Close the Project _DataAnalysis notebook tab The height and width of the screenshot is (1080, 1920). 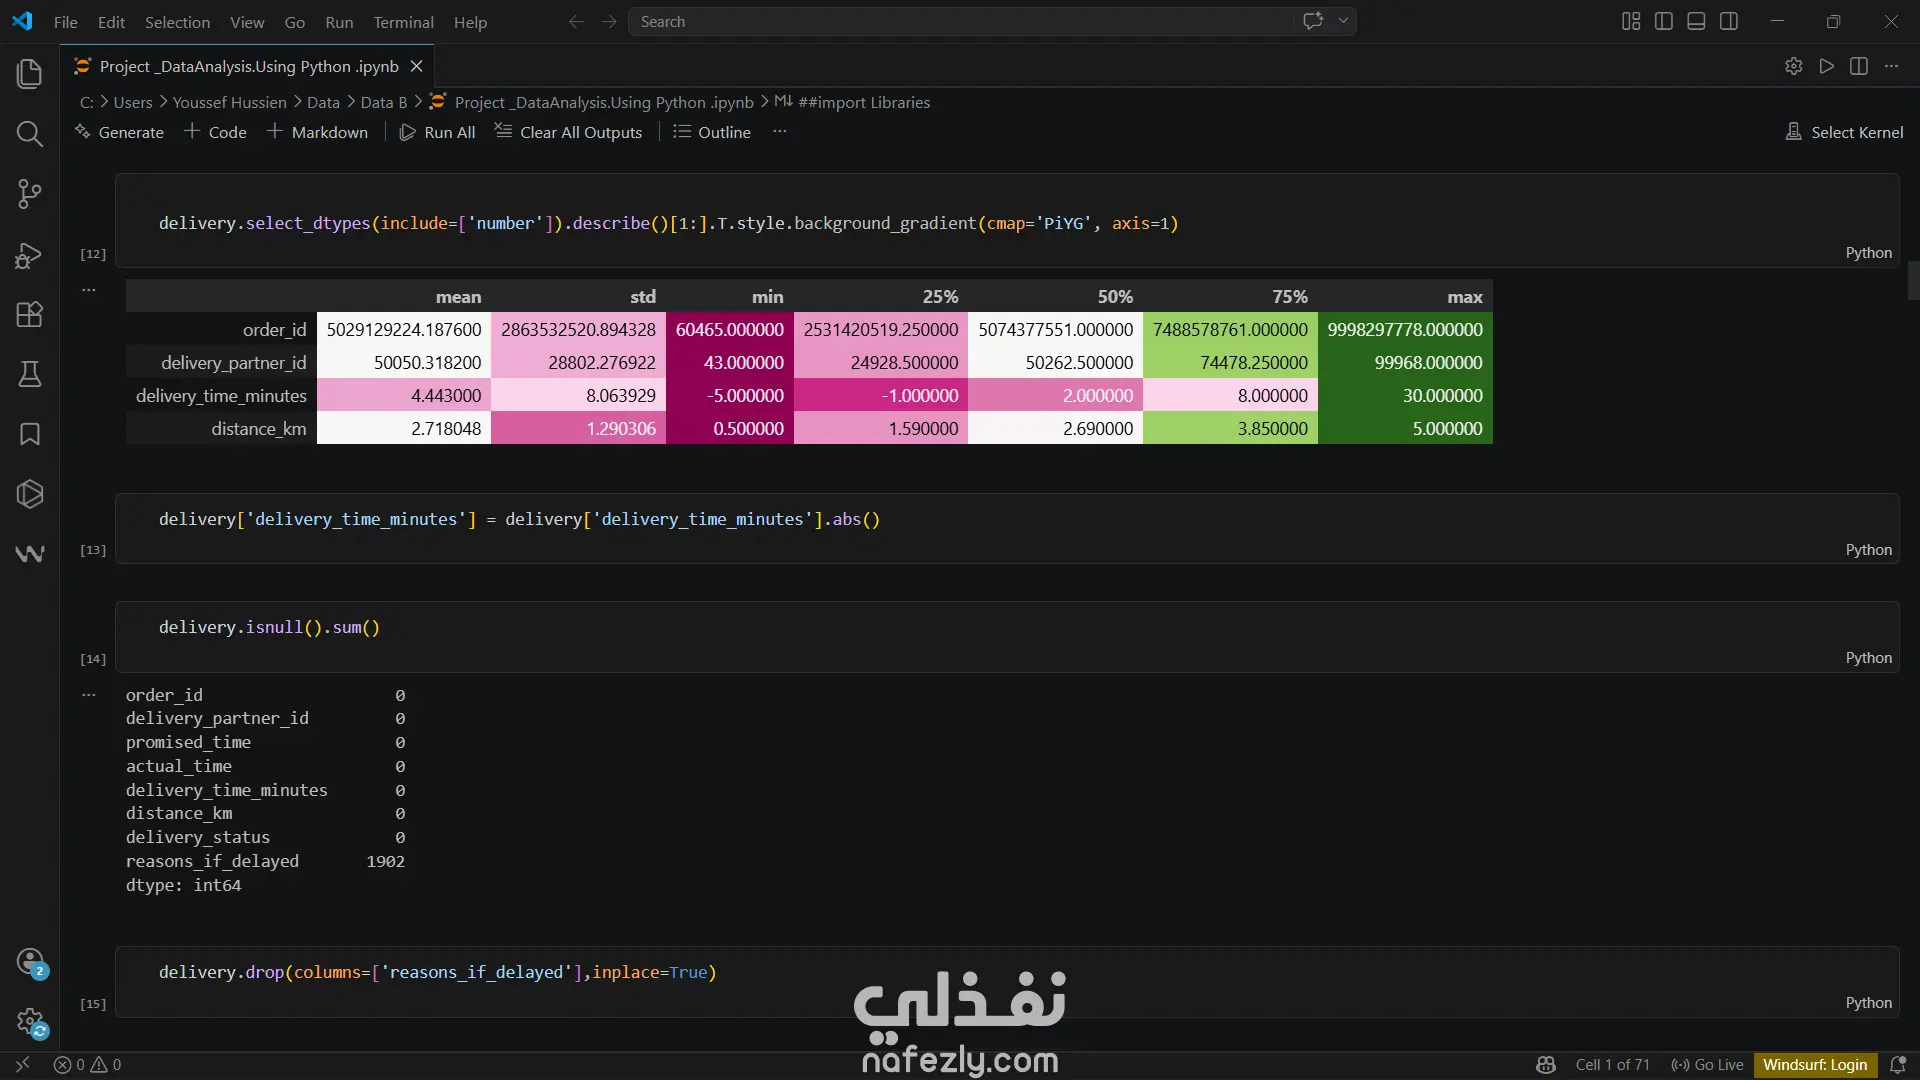click(417, 66)
